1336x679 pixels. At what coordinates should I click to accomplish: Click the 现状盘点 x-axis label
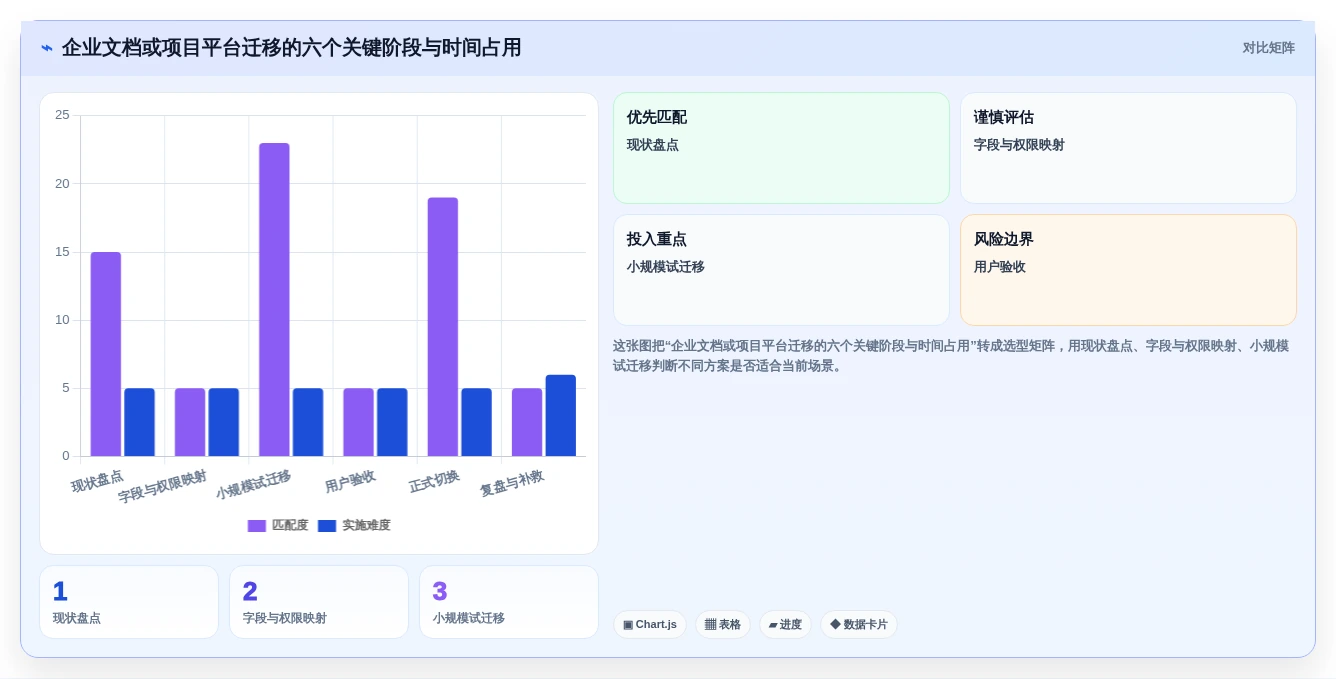click(x=97, y=481)
